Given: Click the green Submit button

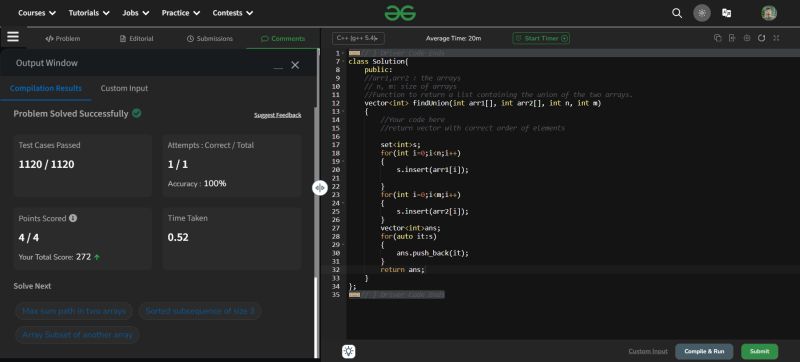Looking at the screenshot, I should pyautogui.click(x=759, y=351).
